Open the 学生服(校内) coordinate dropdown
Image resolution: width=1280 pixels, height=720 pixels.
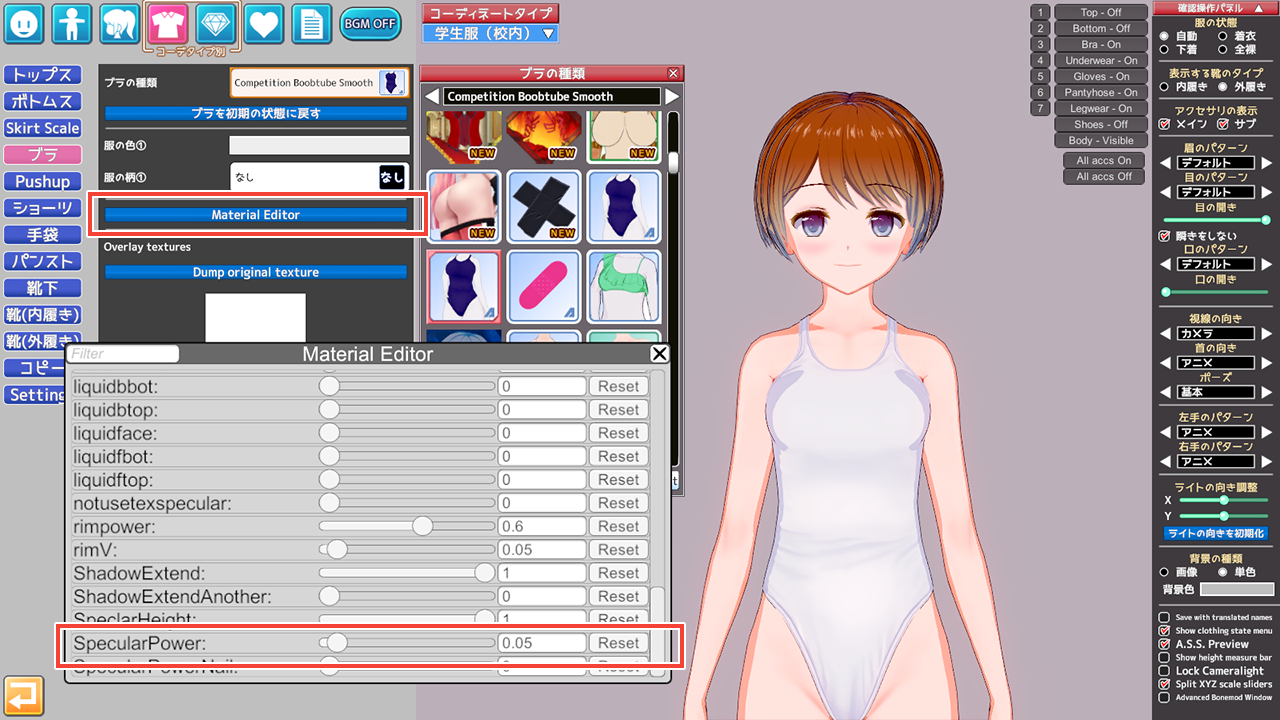(x=490, y=34)
